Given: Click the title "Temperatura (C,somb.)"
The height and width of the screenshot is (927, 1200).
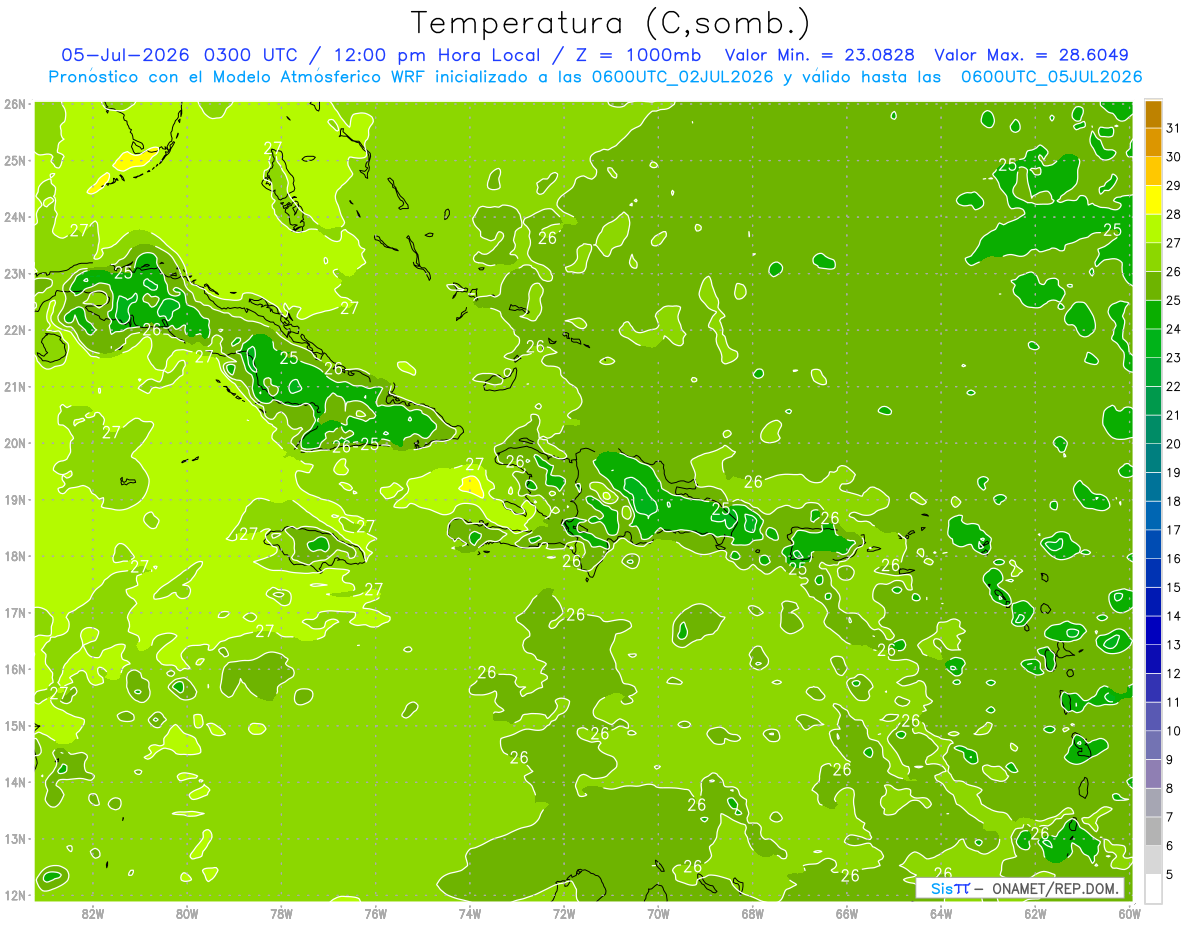Looking at the screenshot, I should click(610, 23).
